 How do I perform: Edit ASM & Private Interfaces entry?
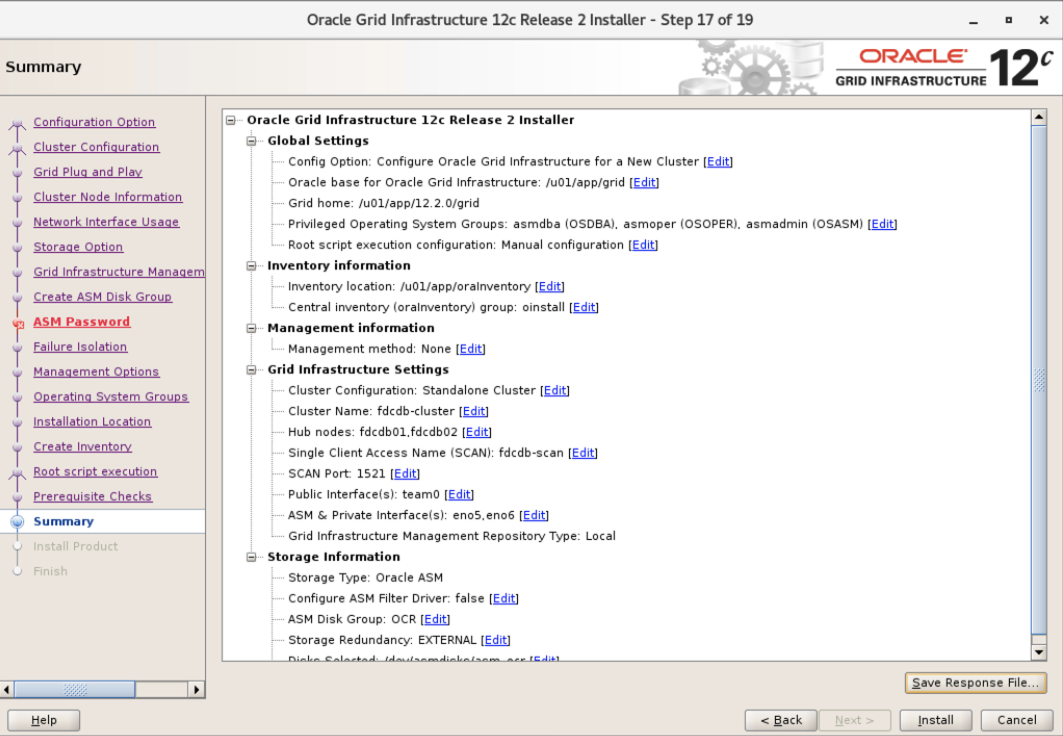534,516
